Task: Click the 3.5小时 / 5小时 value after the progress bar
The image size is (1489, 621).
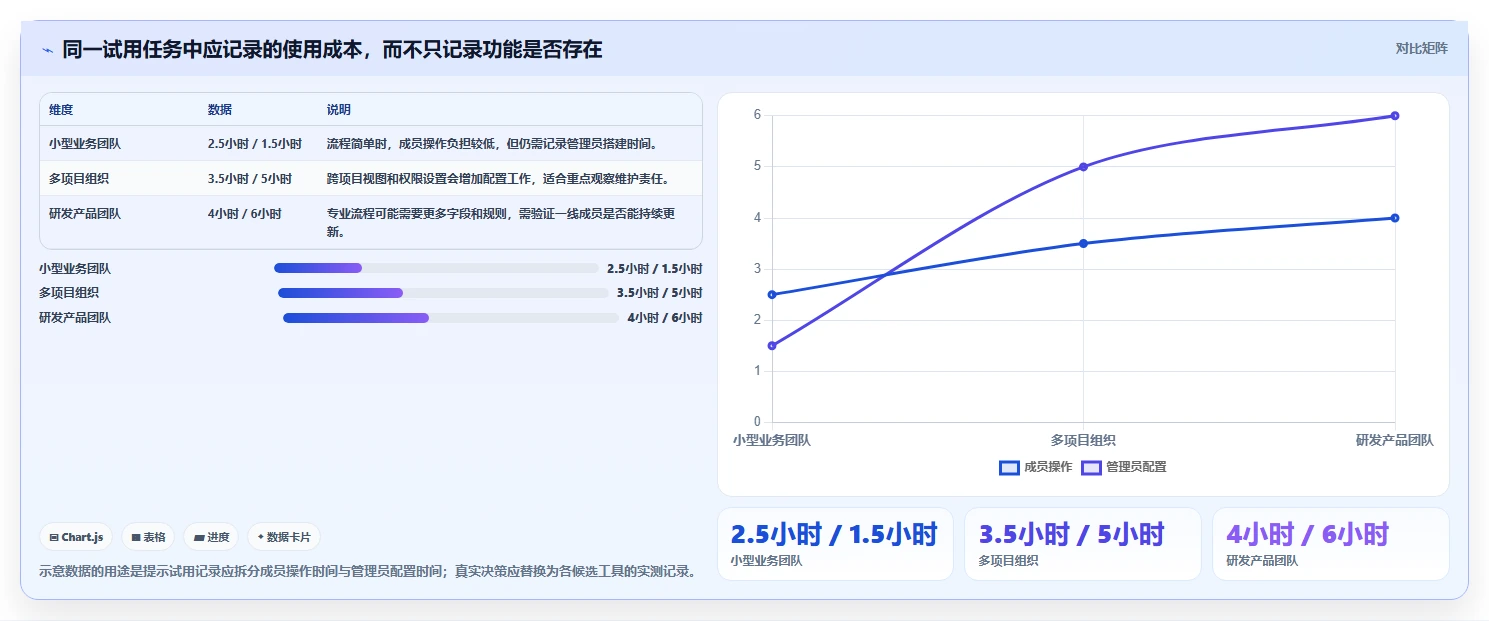Action: point(660,293)
